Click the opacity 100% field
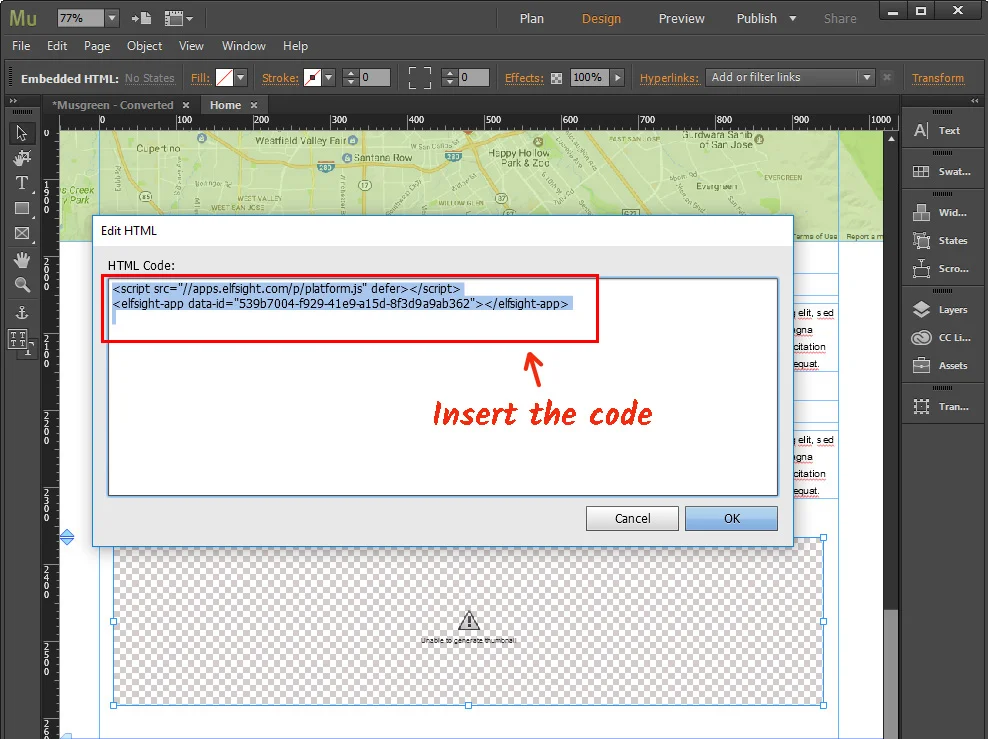988x739 pixels. point(590,77)
